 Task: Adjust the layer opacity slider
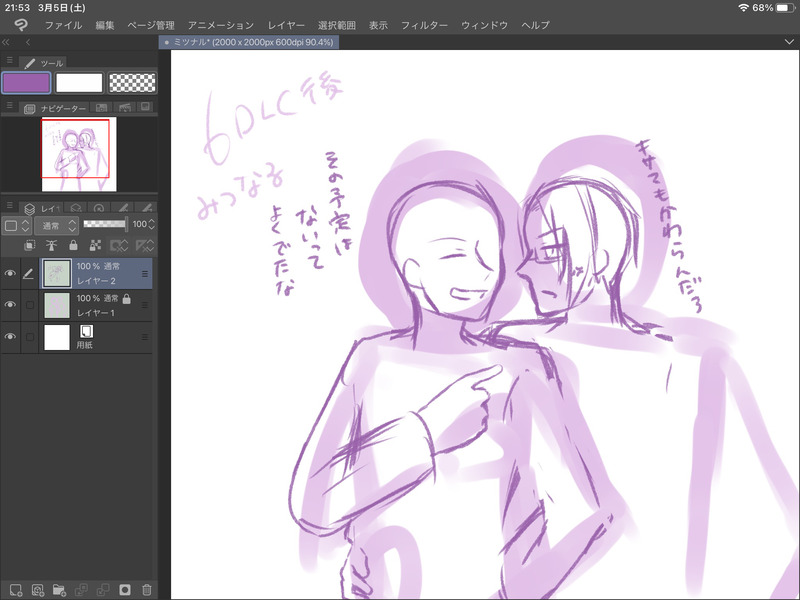[105, 224]
